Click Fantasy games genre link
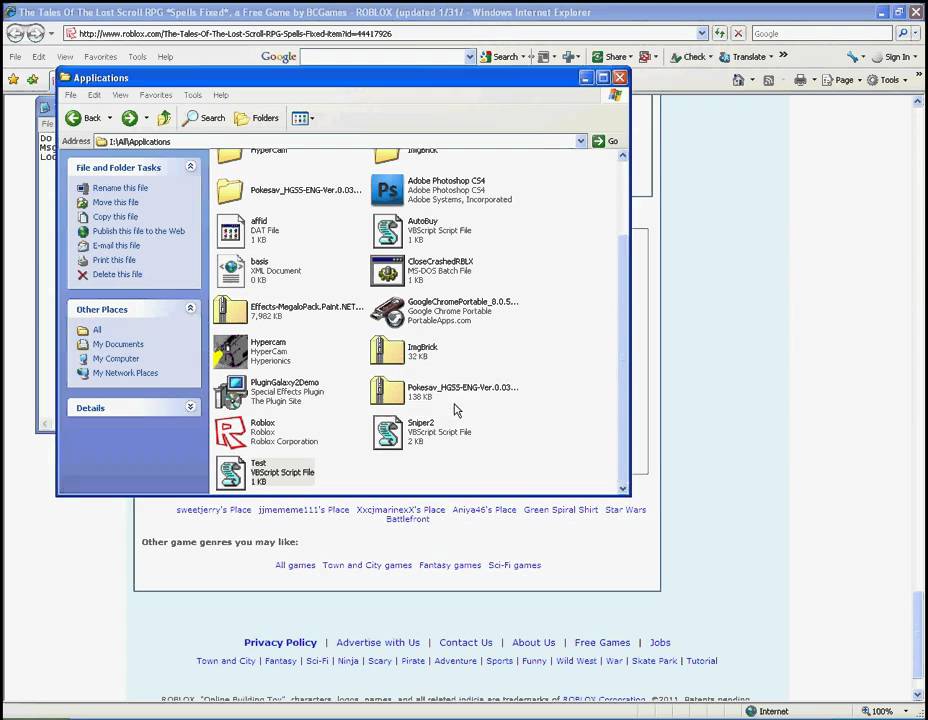Screen dimensions: 928x720 (450, 565)
